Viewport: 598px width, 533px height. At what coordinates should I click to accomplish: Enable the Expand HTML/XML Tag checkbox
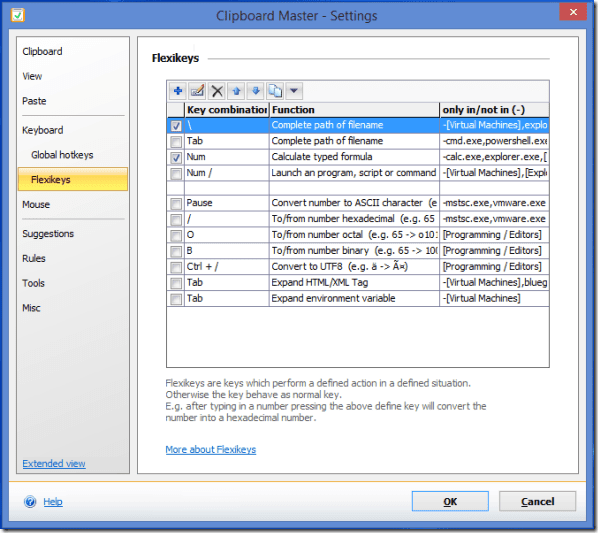click(176, 283)
